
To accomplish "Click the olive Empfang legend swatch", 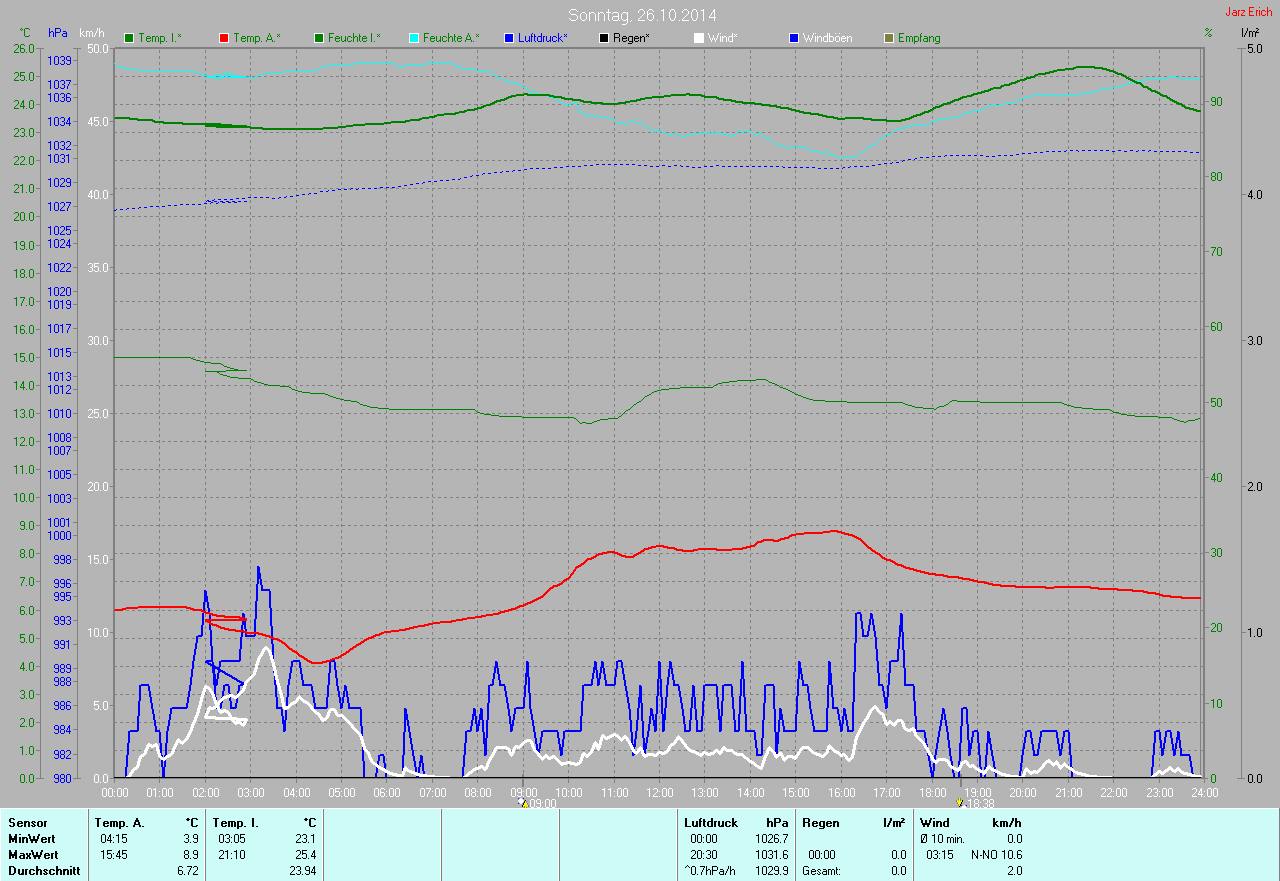I will coord(889,38).
